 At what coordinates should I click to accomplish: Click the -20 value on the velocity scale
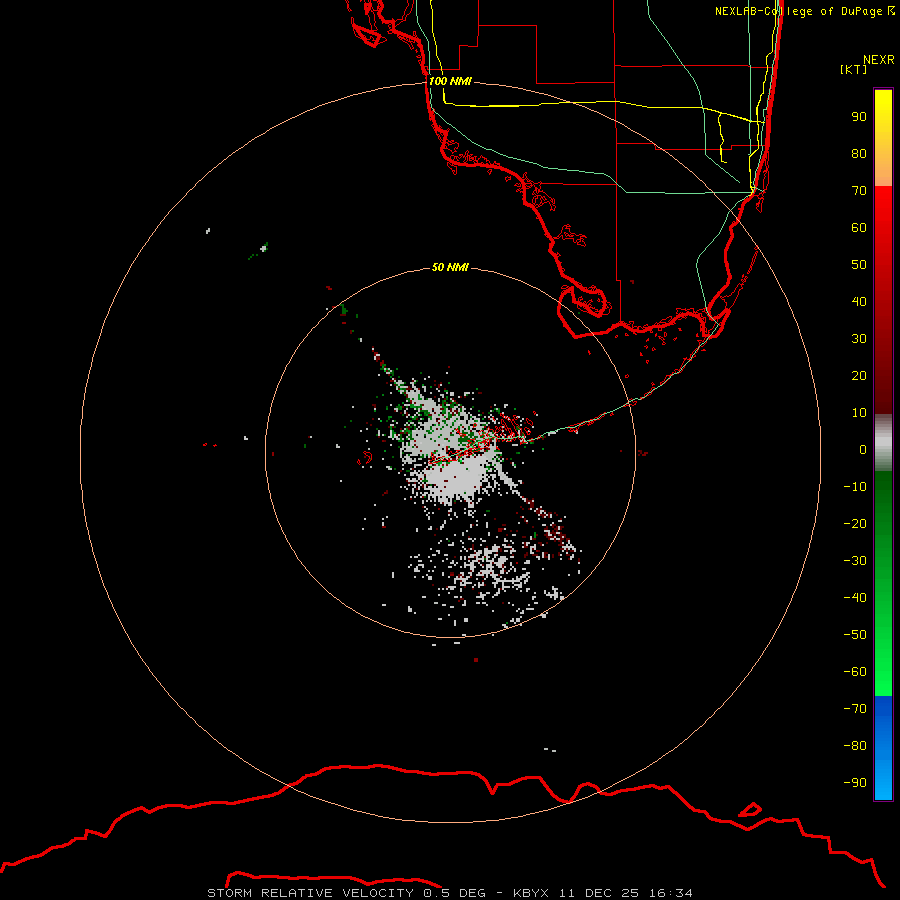click(855, 524)
